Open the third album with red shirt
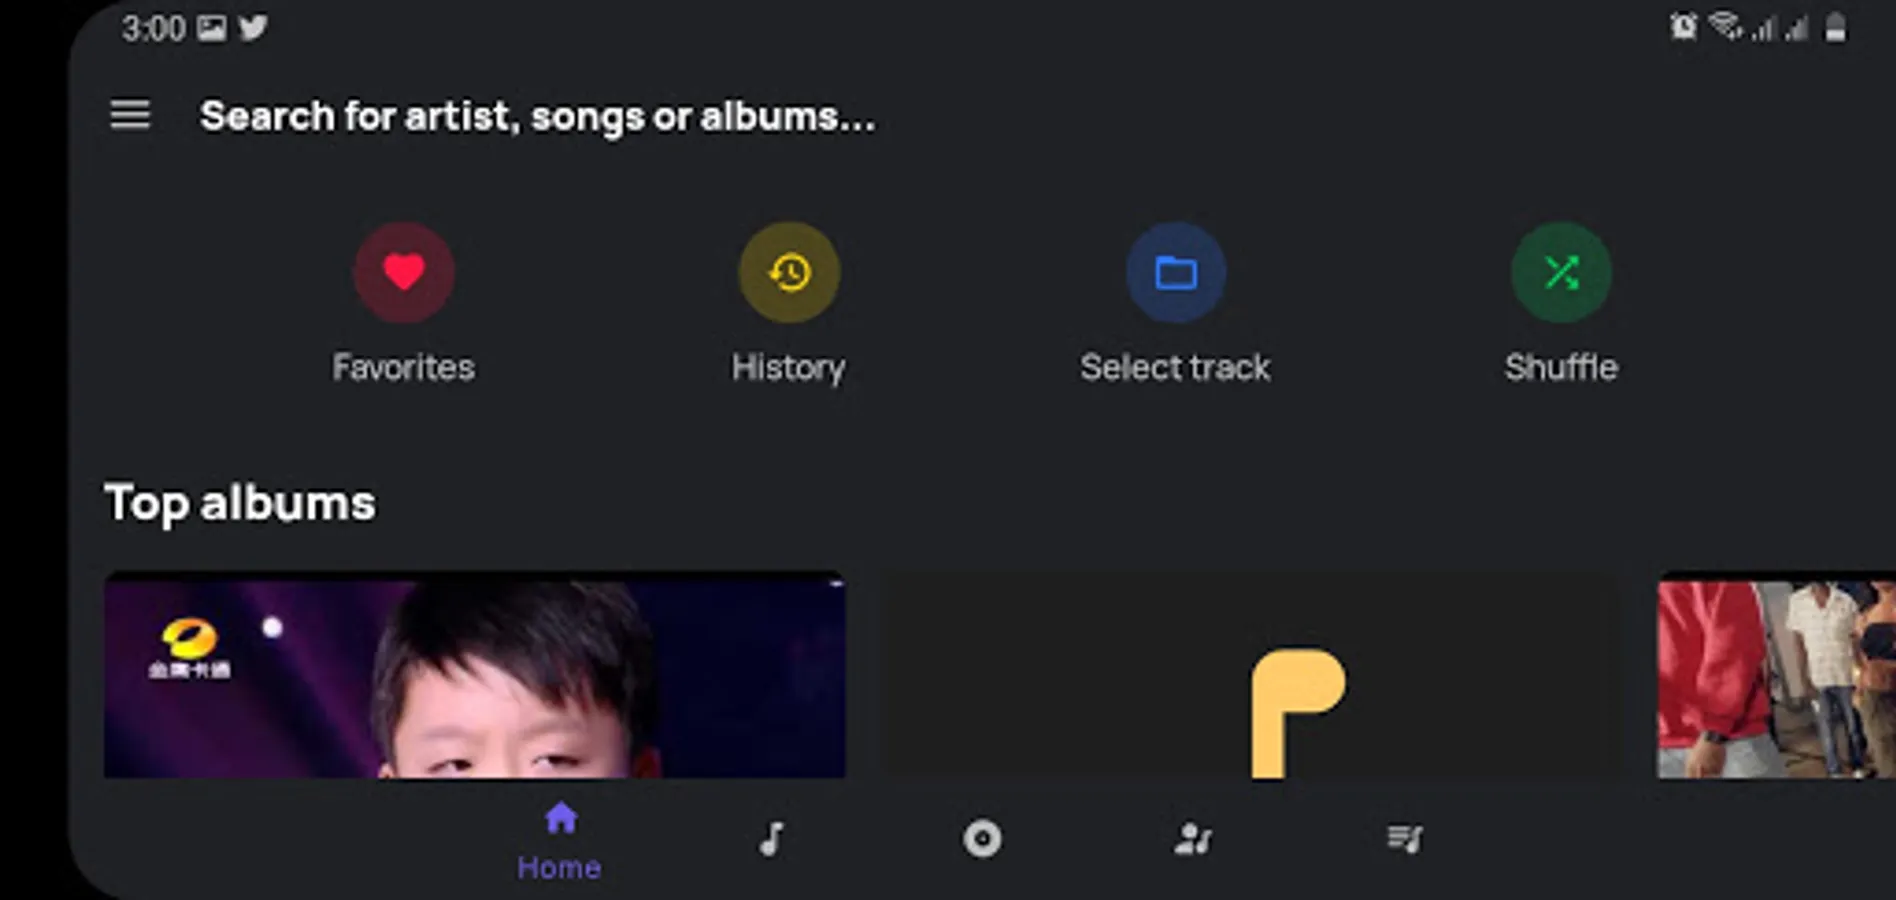The height and width of the screenshot is (900, 1896). (x=1775, y=675)
